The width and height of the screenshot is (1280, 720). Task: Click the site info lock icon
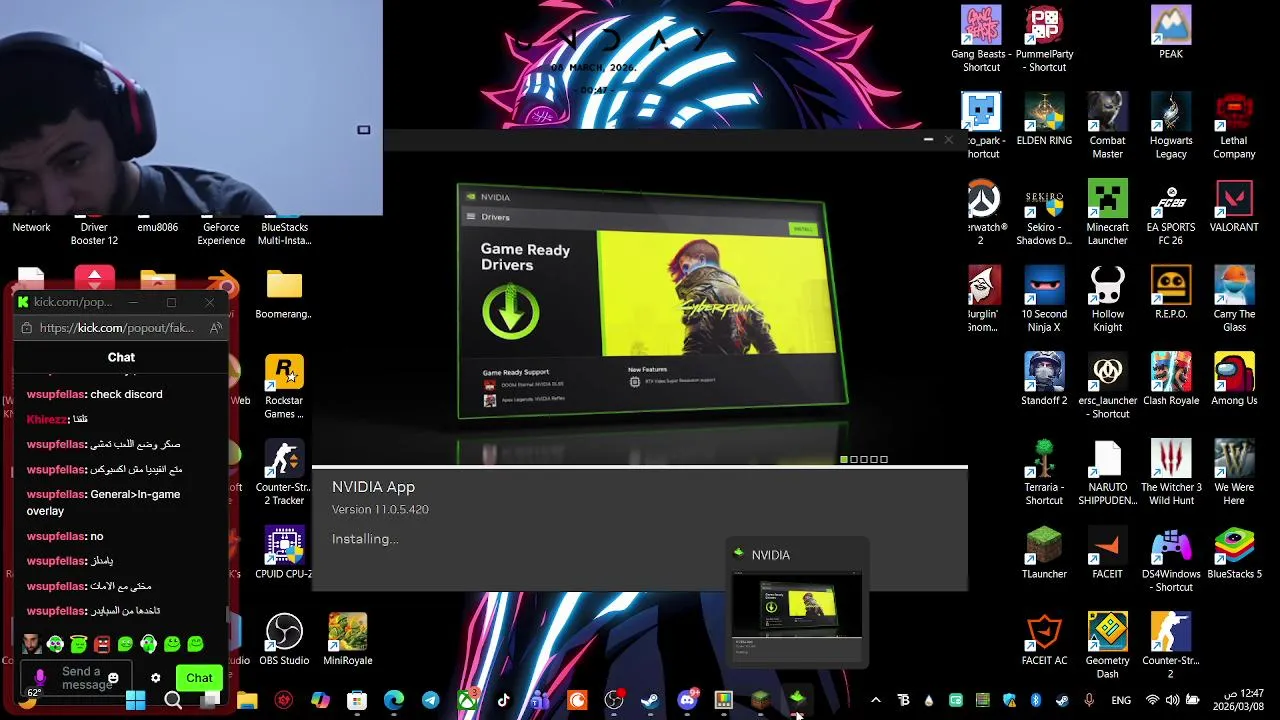click(x=27, y=328)
